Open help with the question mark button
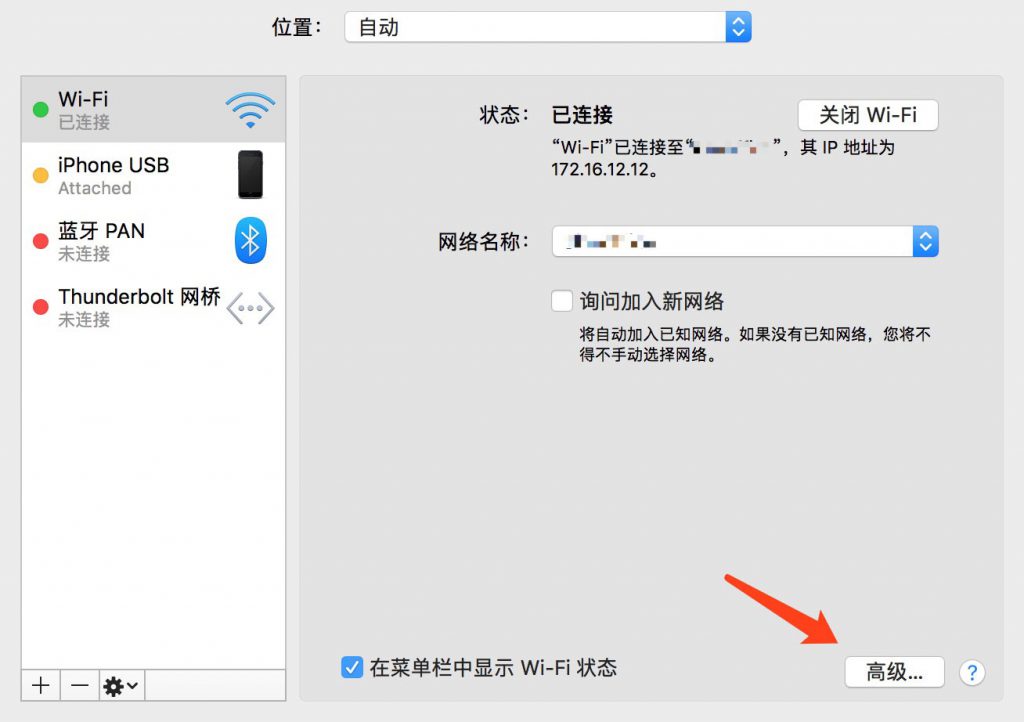Image resolution: width=1024 pixels, height=722 pixels. pyautogui.click(x=971, y=672)
